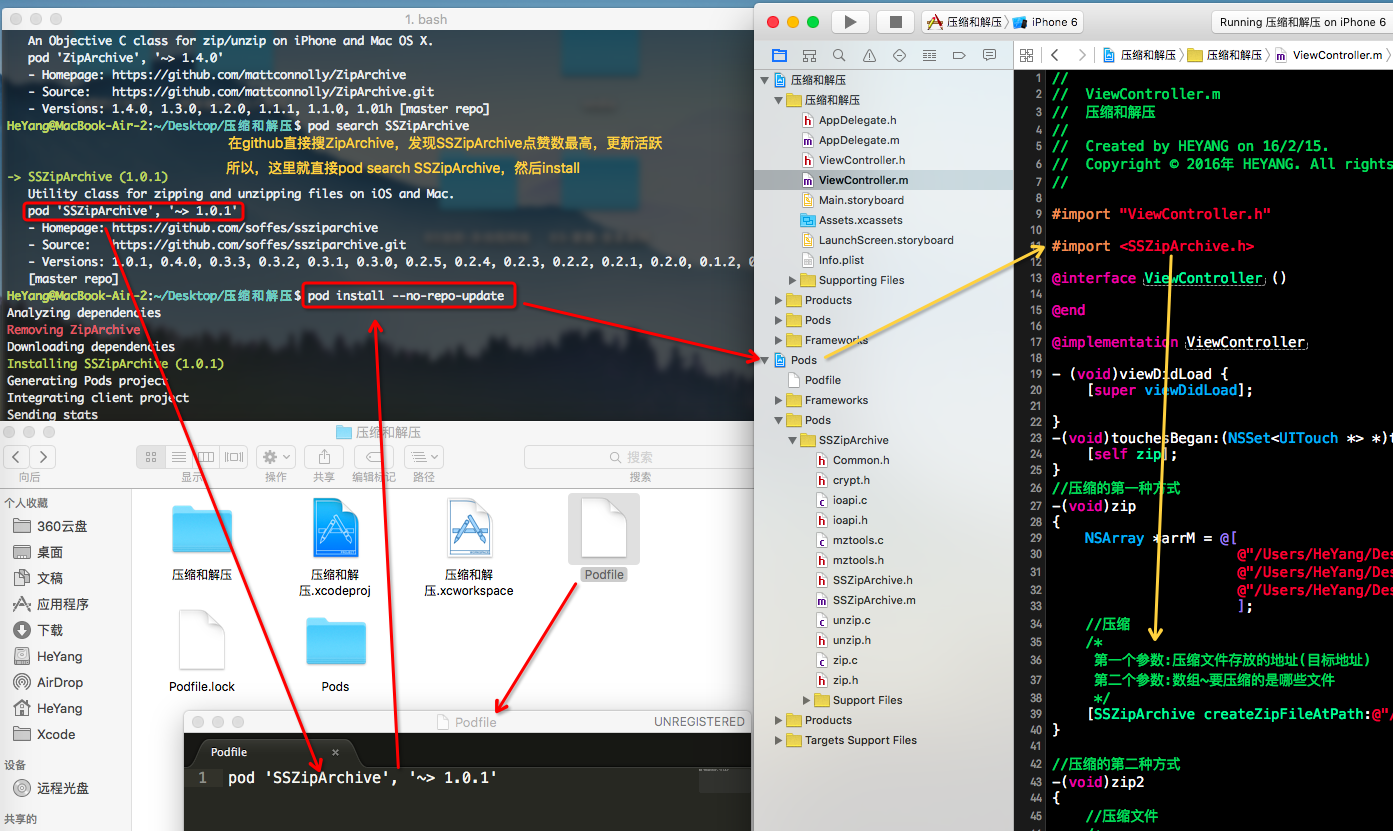This screenshot has height=831, width=1393.
Task: Open the Project navigator in Xcode
Action: tap(779, 55)
